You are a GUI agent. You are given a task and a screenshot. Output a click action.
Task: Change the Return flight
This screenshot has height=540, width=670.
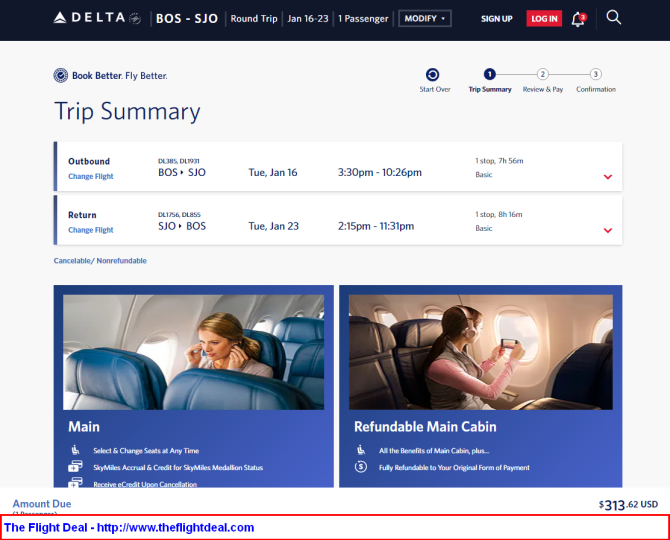[x=91, y=230]
